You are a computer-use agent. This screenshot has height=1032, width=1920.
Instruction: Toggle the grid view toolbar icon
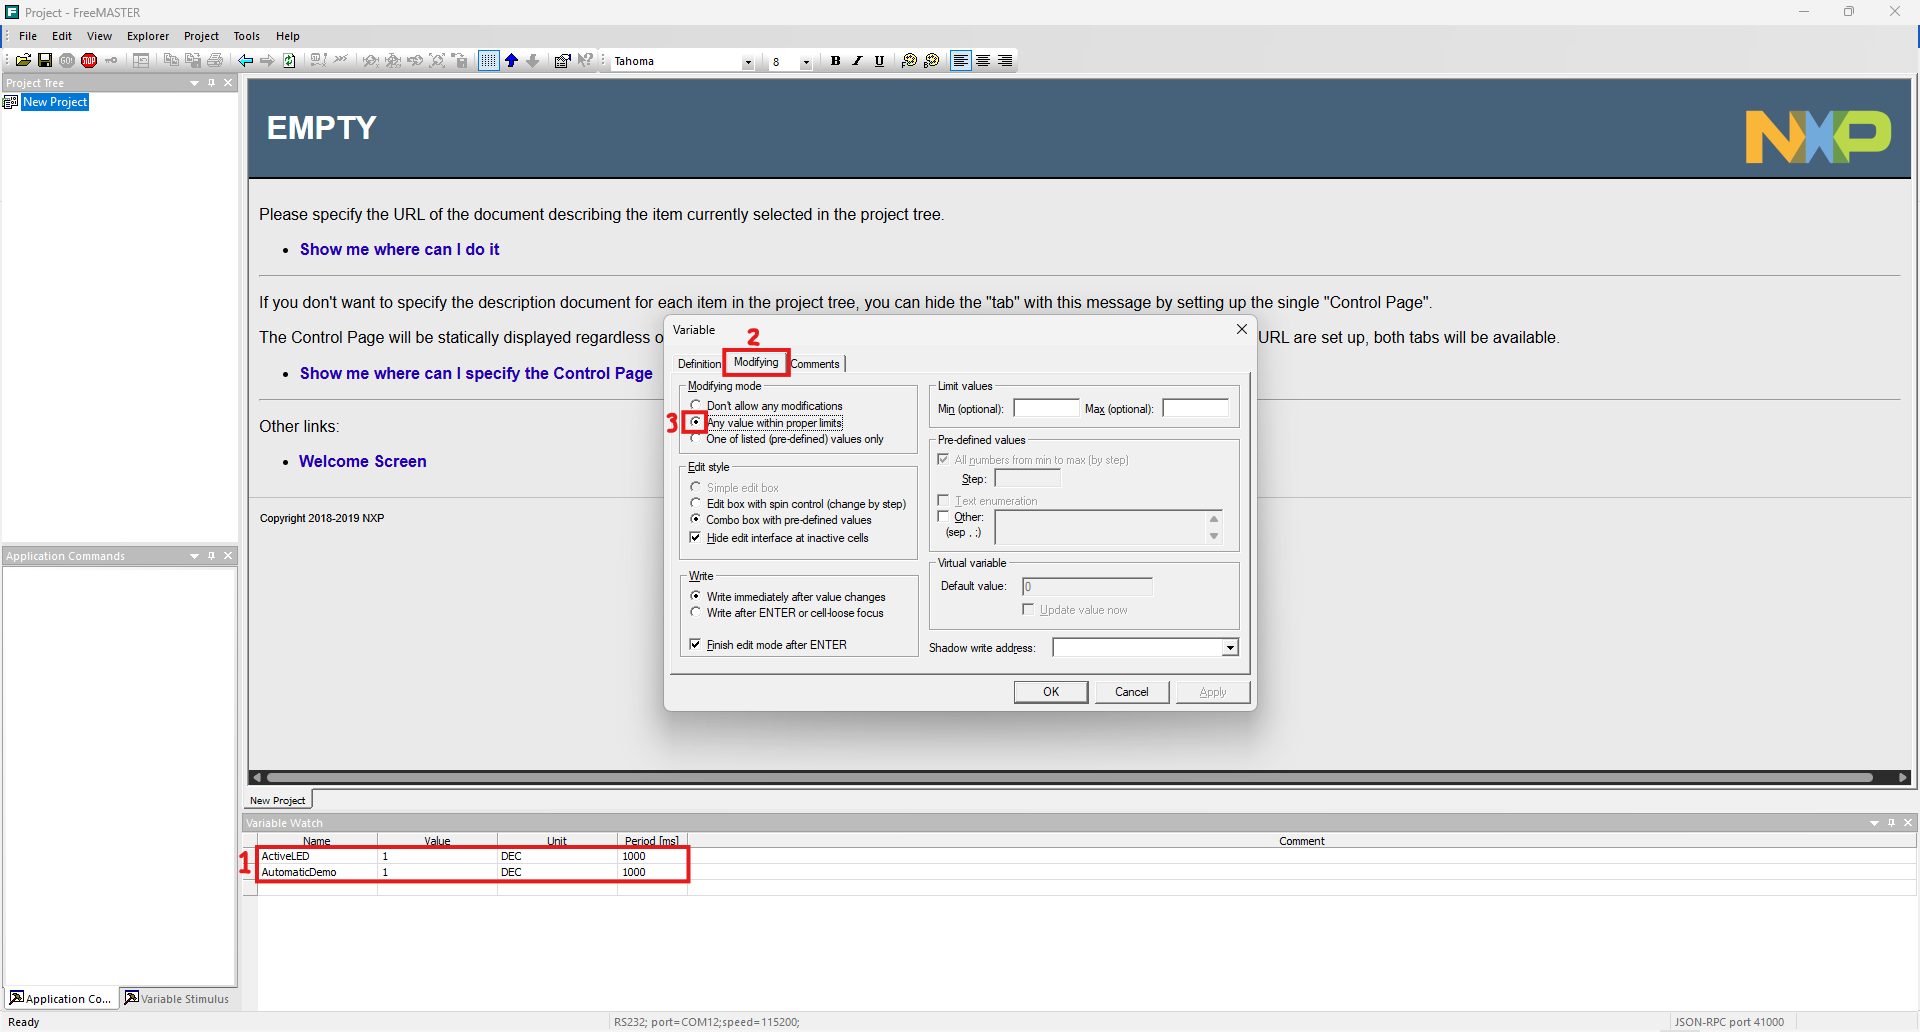click(488, 61)
